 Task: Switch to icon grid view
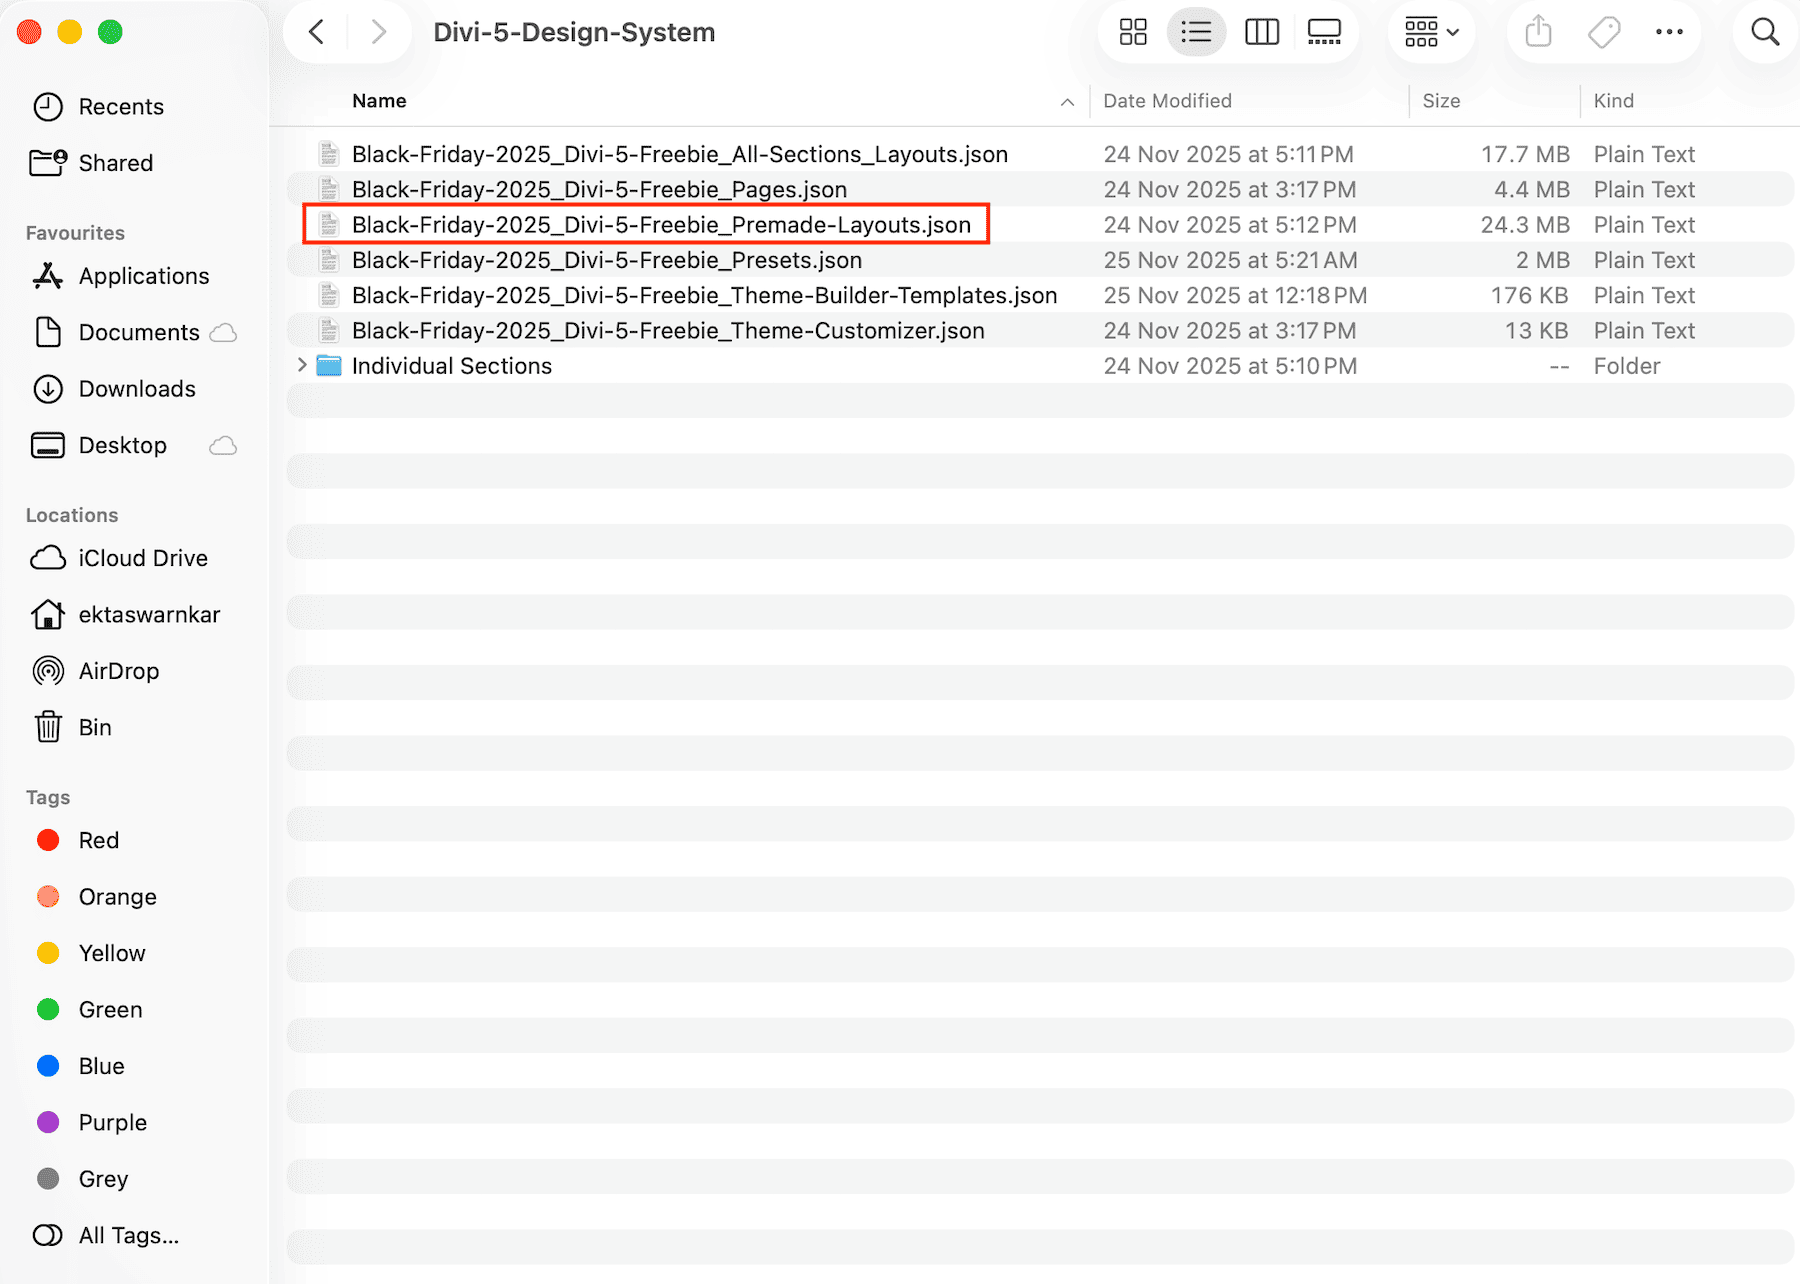1133,31
